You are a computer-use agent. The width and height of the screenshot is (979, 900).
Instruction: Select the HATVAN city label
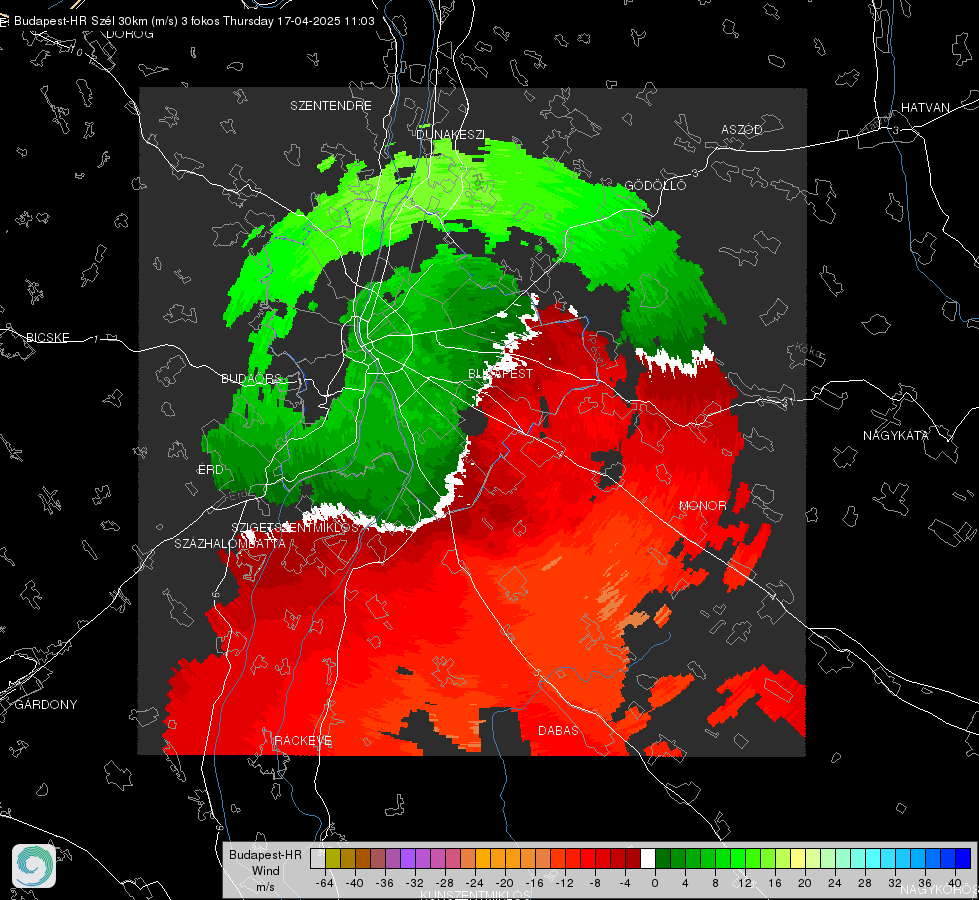click(925, 107)
